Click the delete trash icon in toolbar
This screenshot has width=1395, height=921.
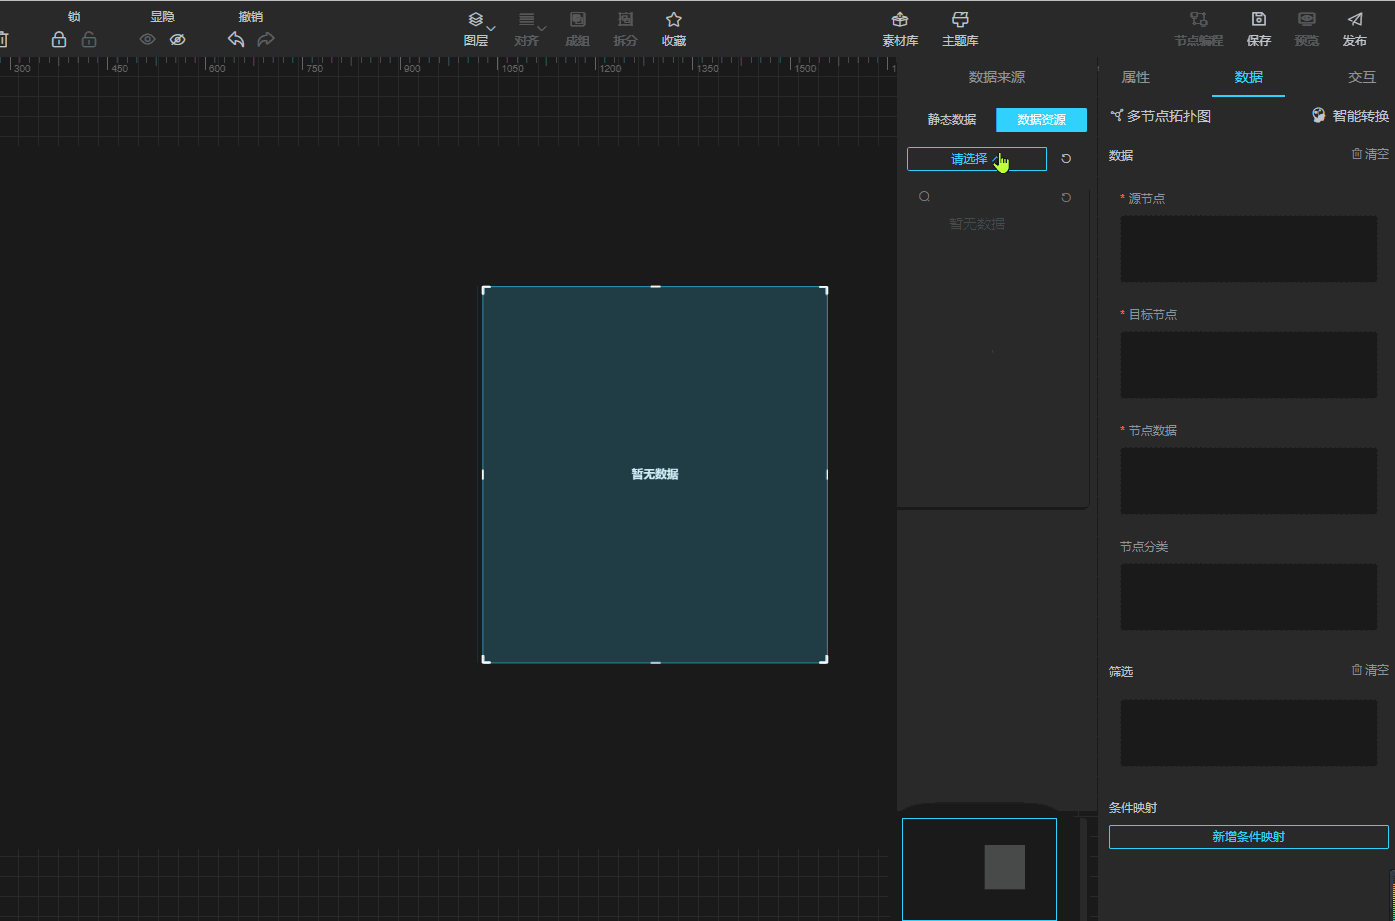click(x=3, y=40)
